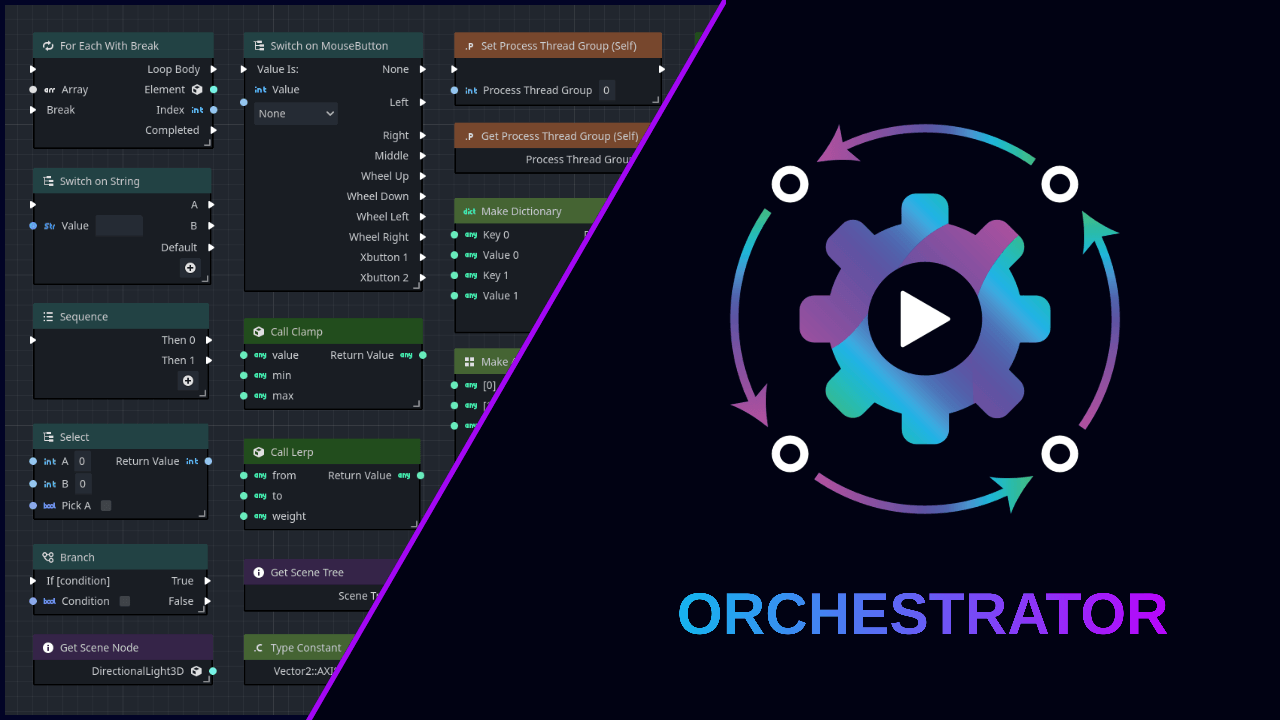Click the Set Process Thread Group (Self) title
Viewport: 1280px width, 720px height.
[x=559, y=46]
